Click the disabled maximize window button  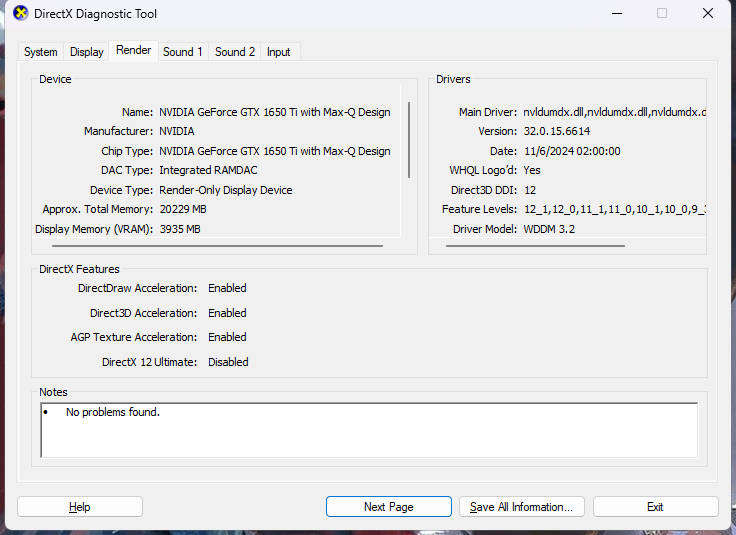click(662, 14)
